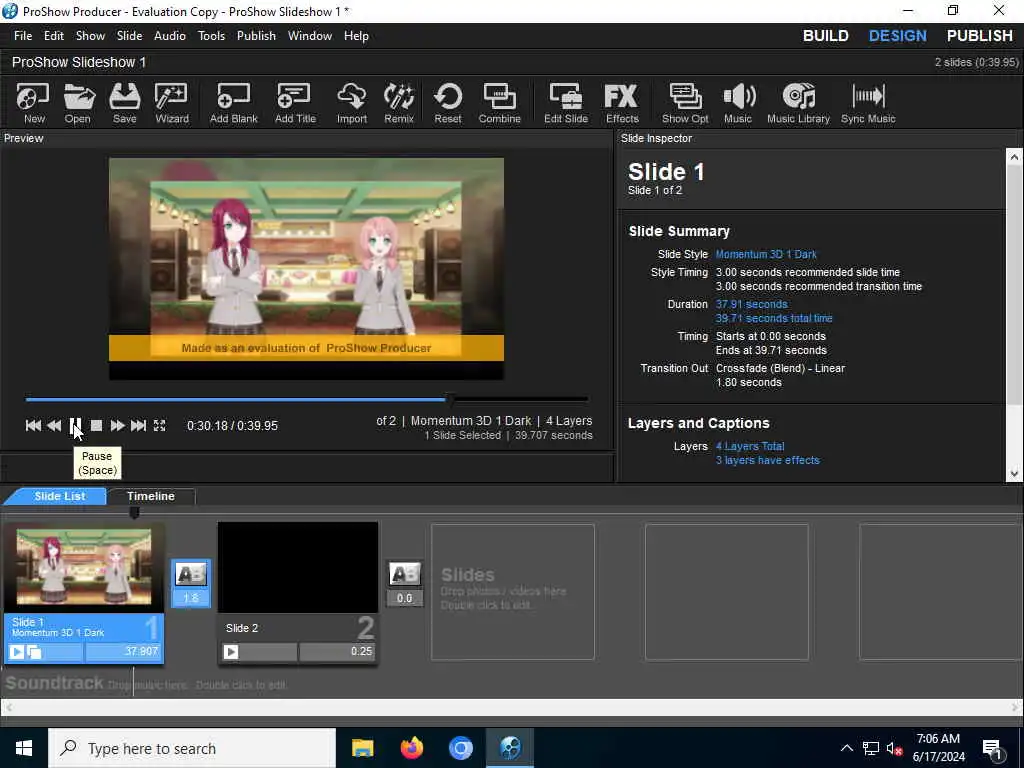Click the transition icon after Slide 2
Screen dimensions: 1024x768
pyautogui.click(x=404, y=574)
